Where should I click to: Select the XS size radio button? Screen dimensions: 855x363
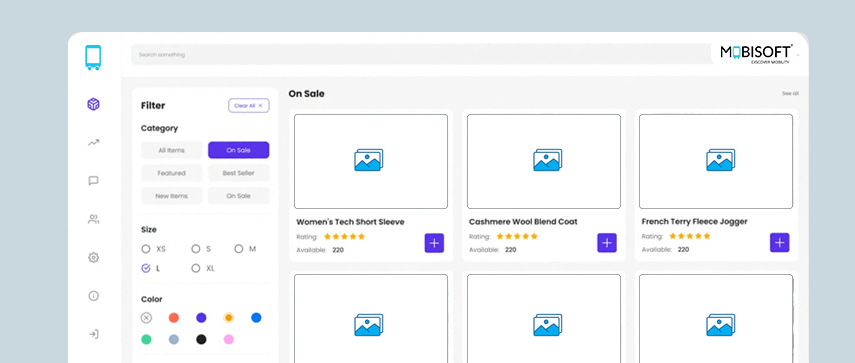pos(146,249)
